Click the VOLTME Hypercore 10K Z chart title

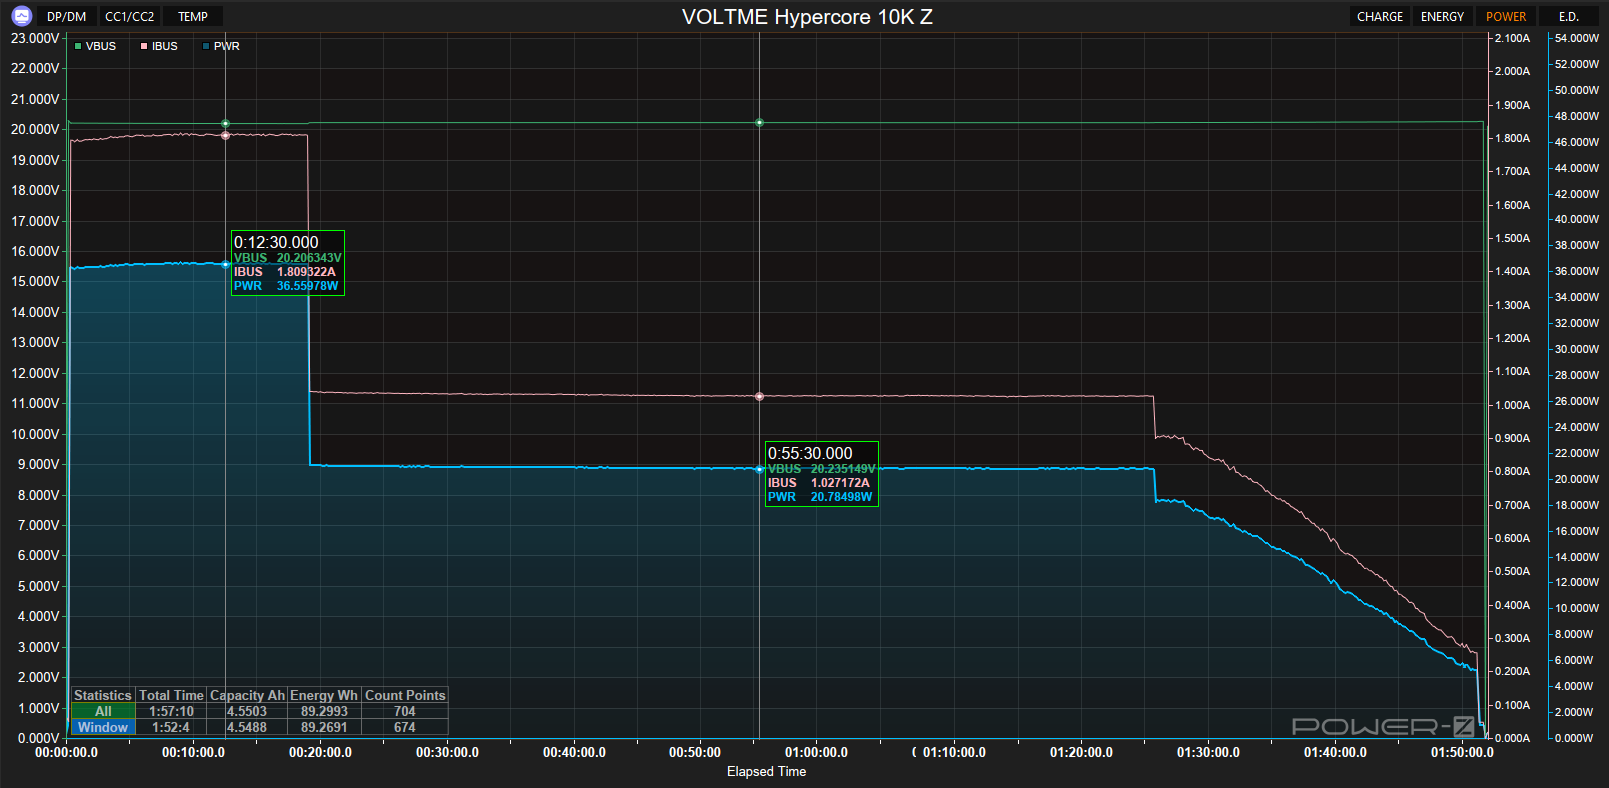[x=807, y=17]
